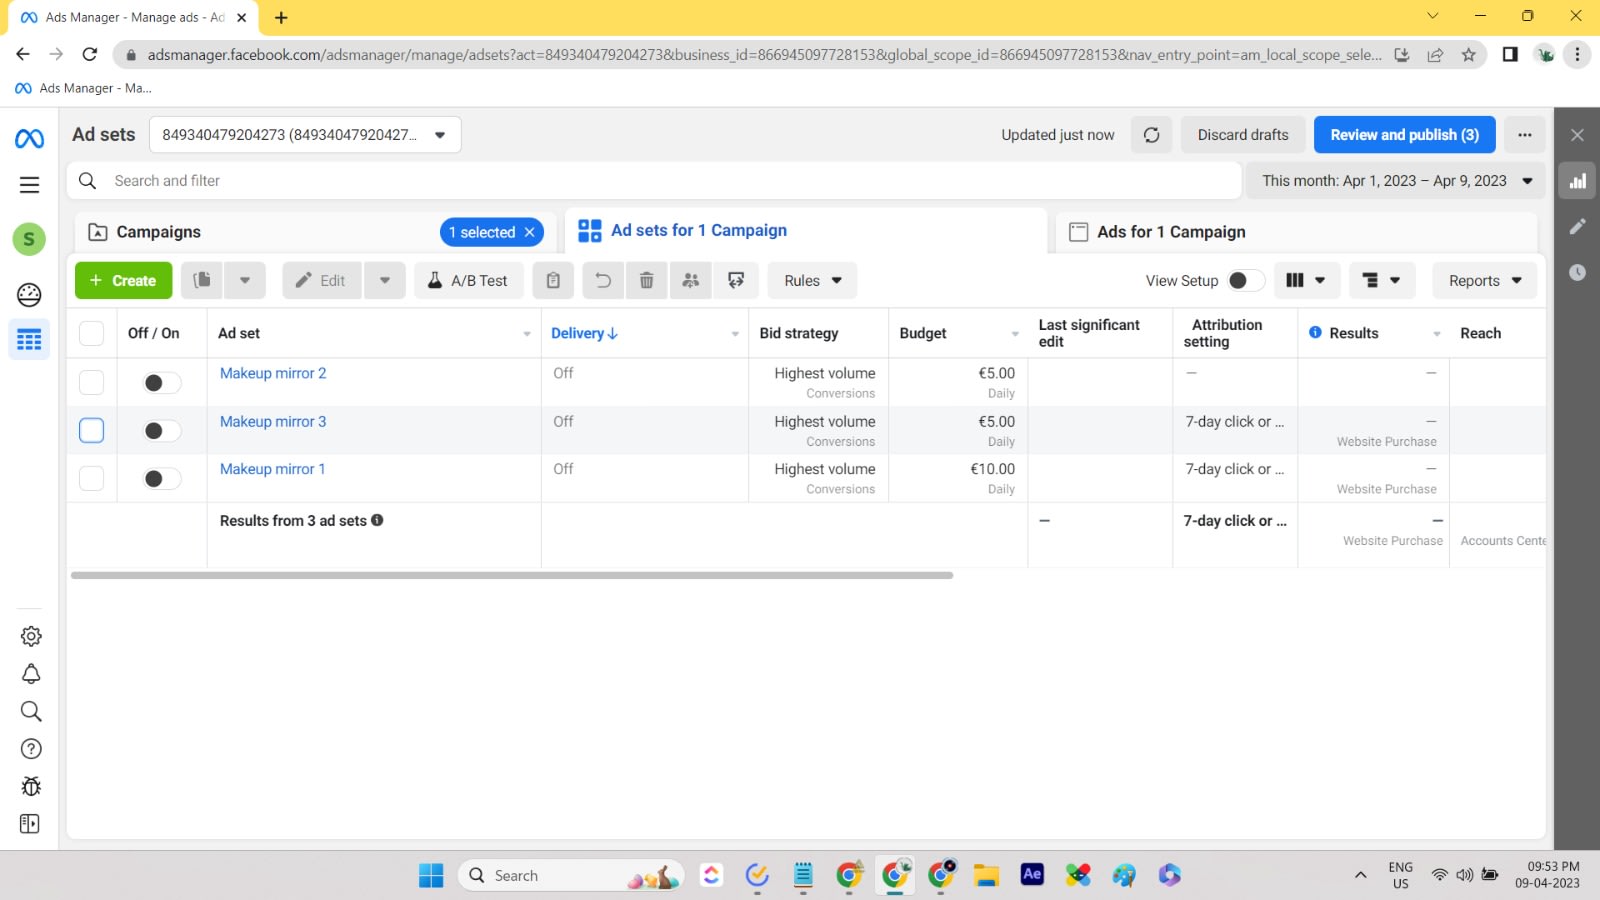Click the delete trash icon in toolbar
1600x900 pixels.
(x=646, y=281)
